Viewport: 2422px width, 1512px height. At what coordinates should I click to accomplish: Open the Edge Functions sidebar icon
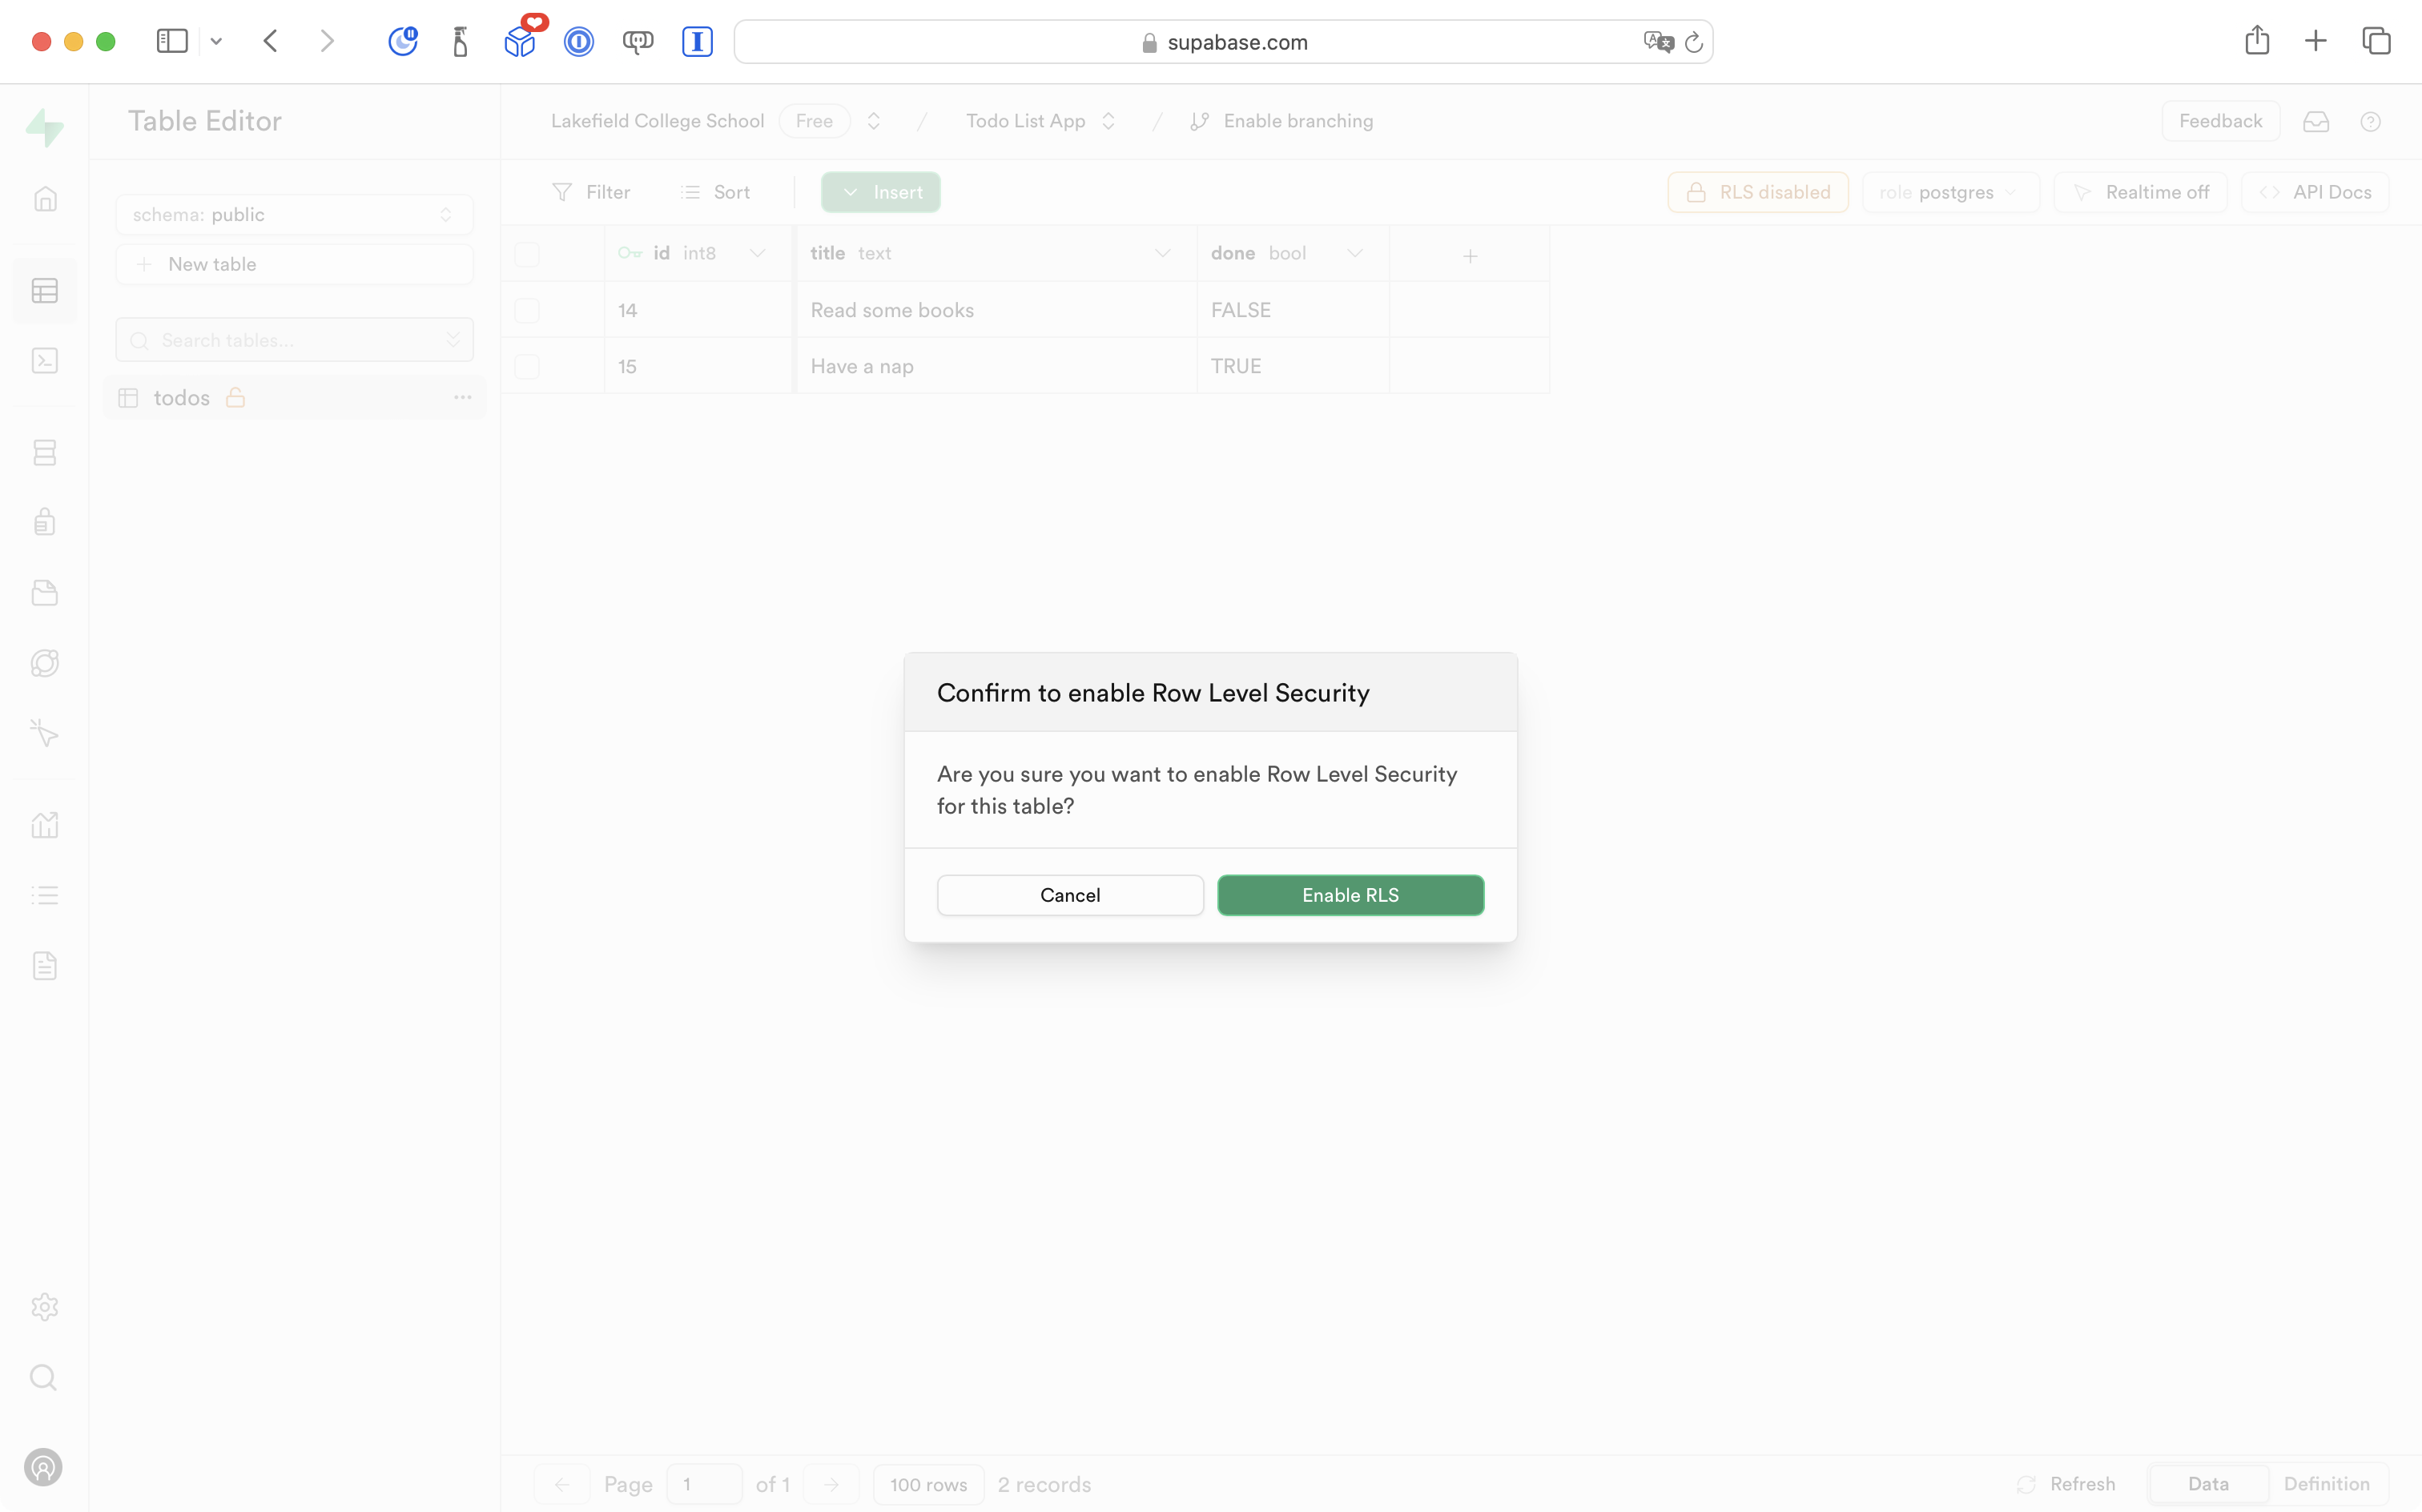45,663
